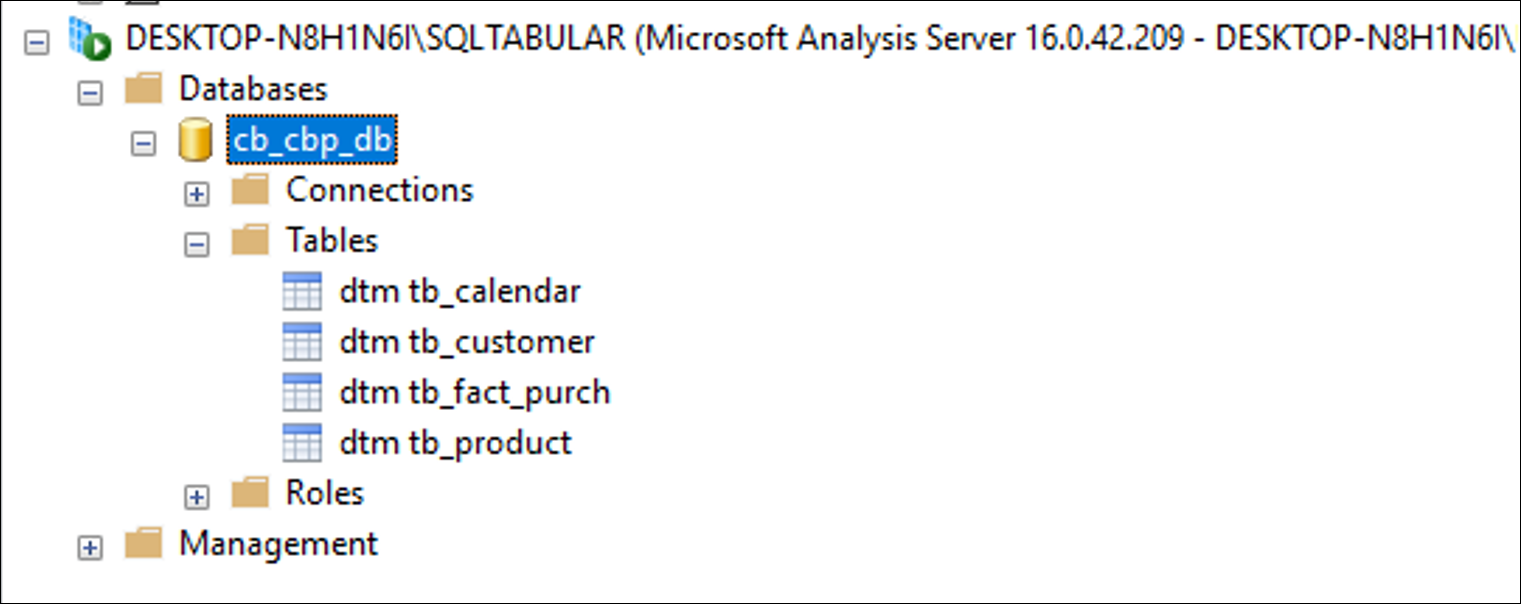This screenshot has width=1521, height=604.
Task: Click the yellow cb_cbp_db database cylinder icon
Action: coord(195,140)
